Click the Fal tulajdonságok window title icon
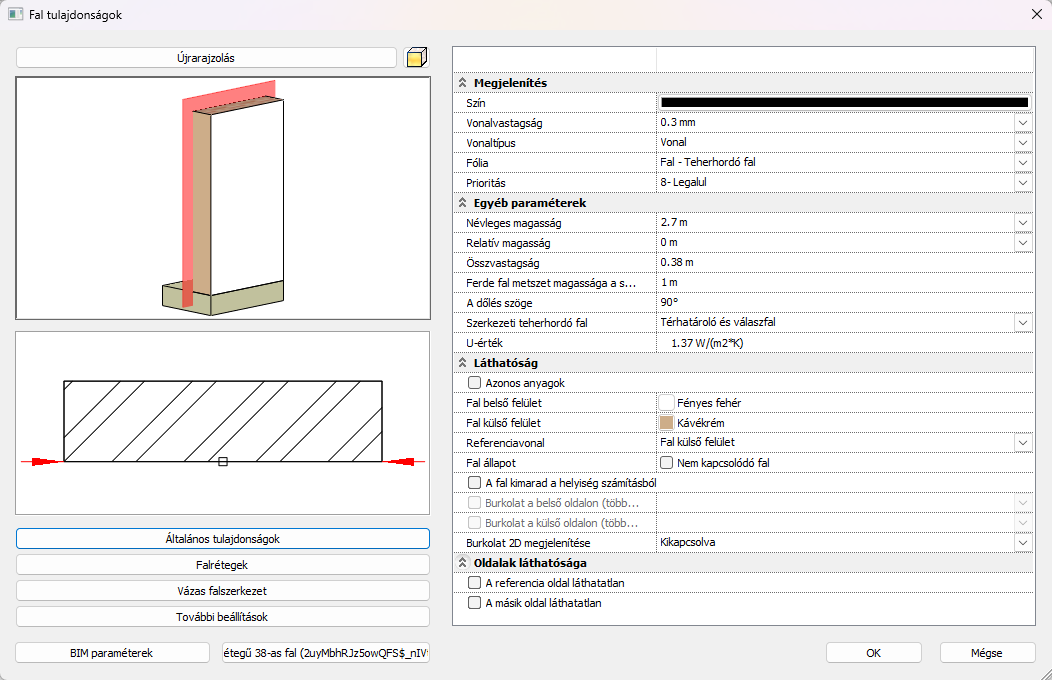 (x=15, y=14)
